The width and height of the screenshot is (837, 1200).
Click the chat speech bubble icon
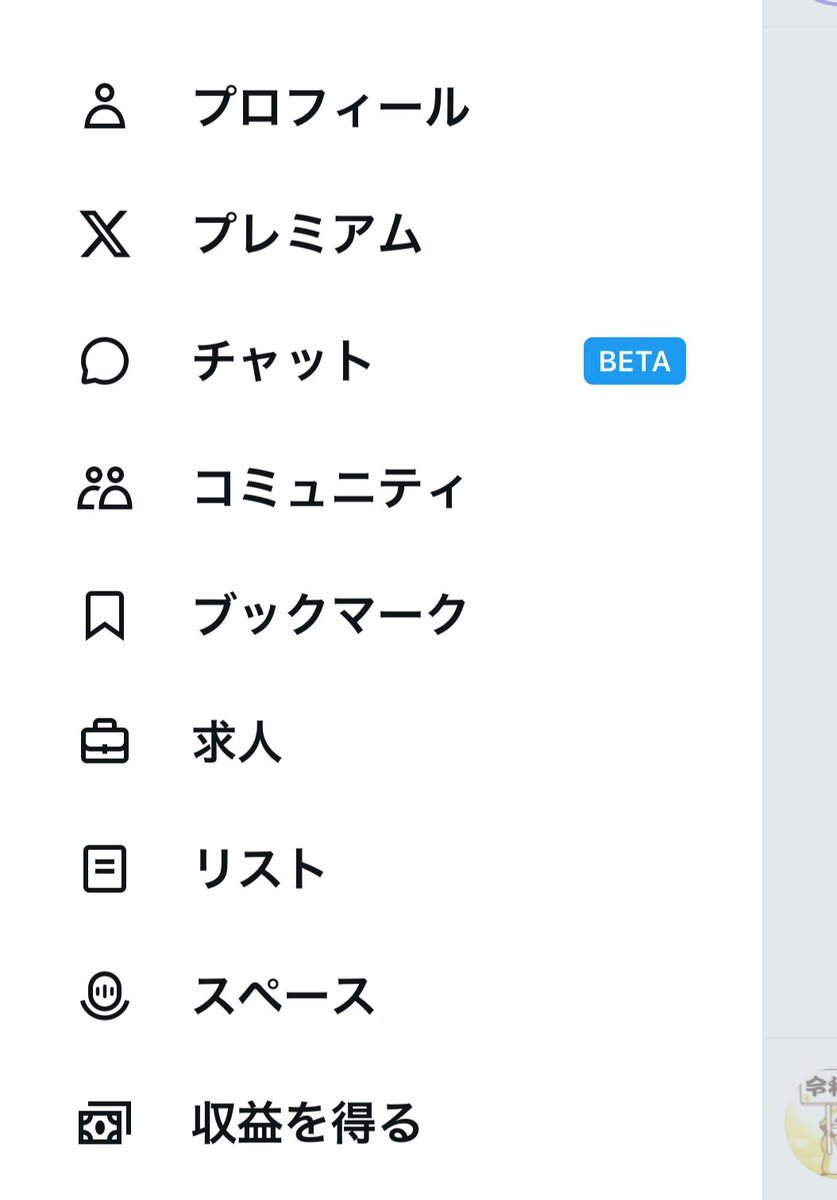pos(104,361)
